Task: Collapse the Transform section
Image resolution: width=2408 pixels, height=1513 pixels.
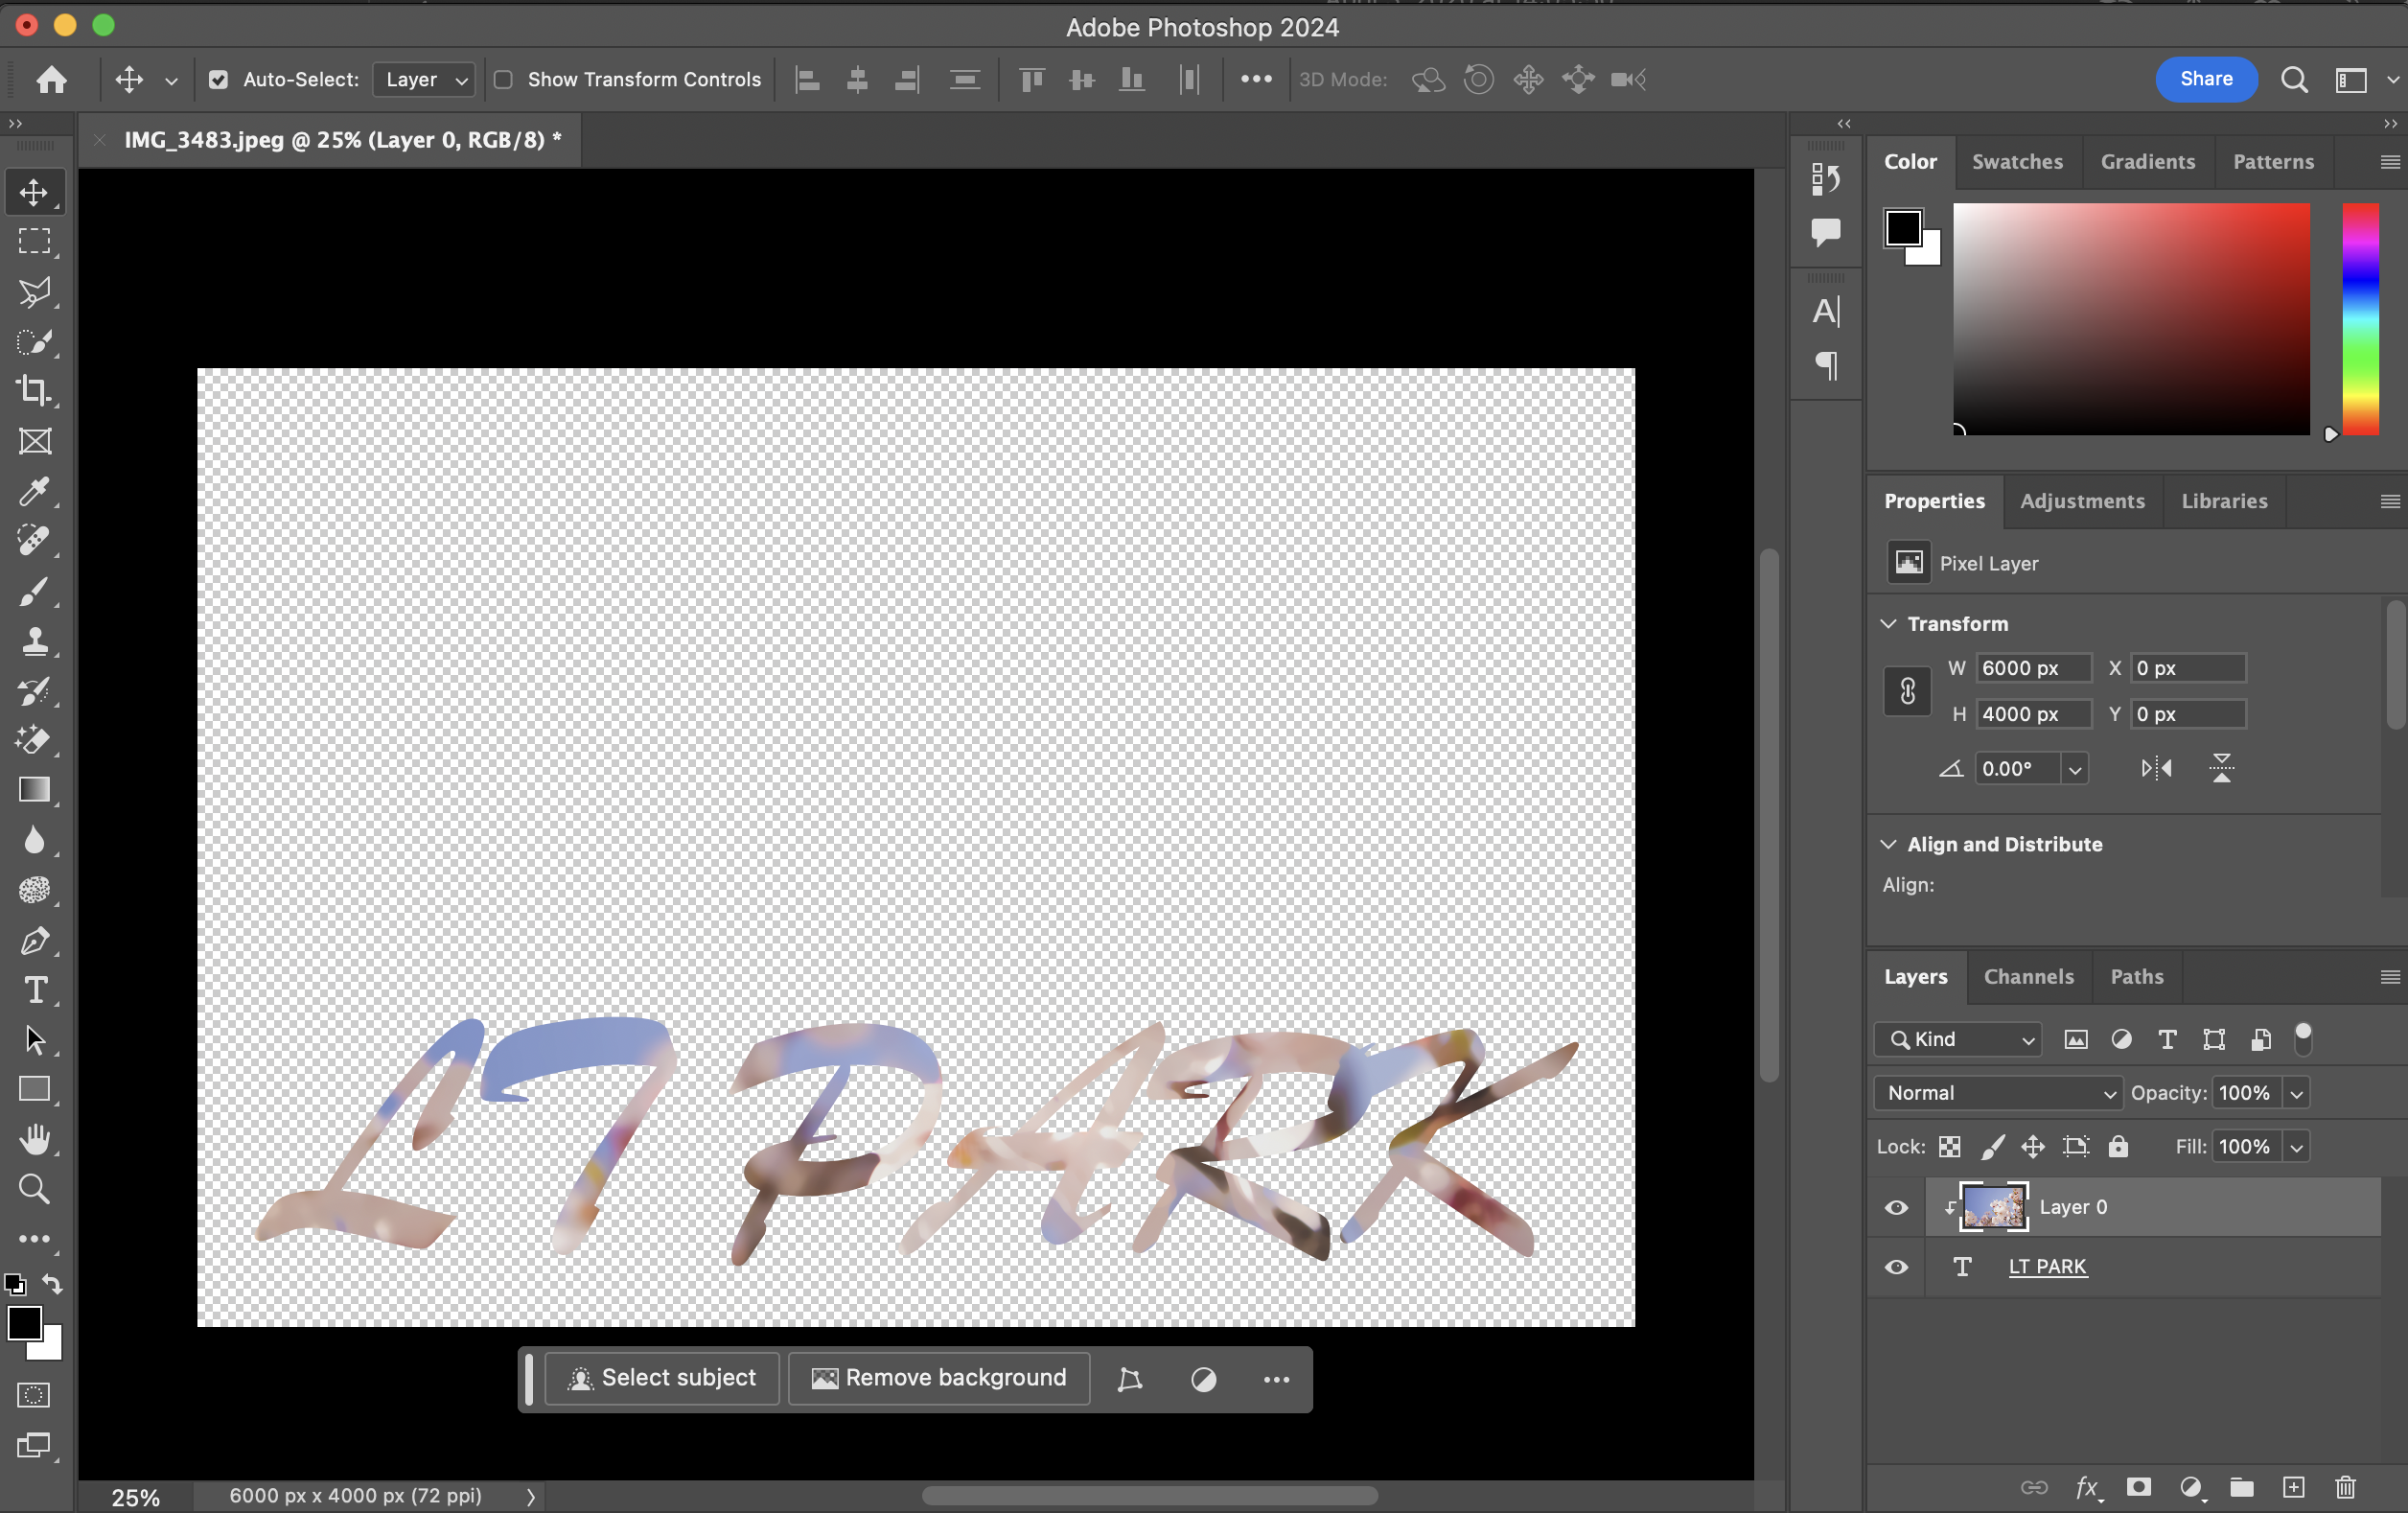Action: tap(1888, 624)
